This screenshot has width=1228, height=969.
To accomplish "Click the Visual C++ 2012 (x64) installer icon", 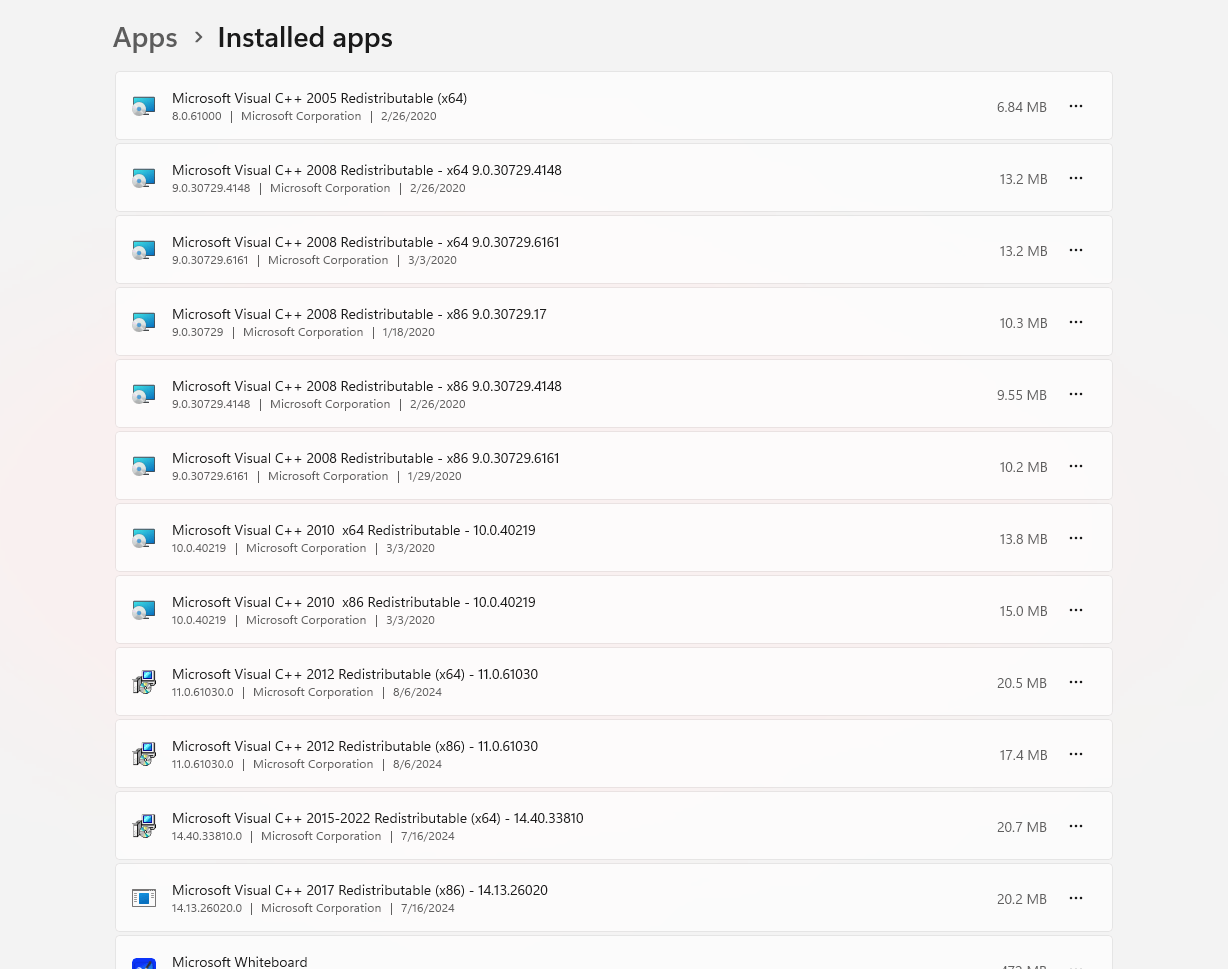I will (144, 682).
